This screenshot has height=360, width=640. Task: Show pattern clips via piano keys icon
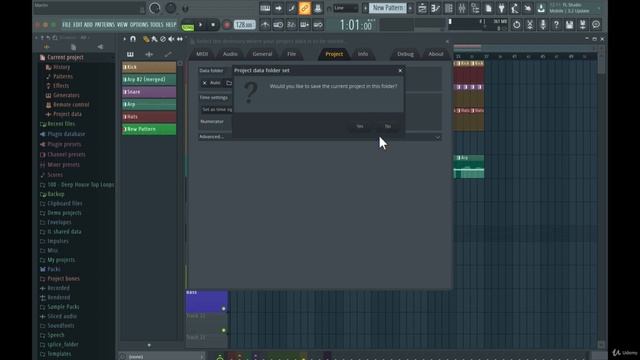(x=130, y=54)
